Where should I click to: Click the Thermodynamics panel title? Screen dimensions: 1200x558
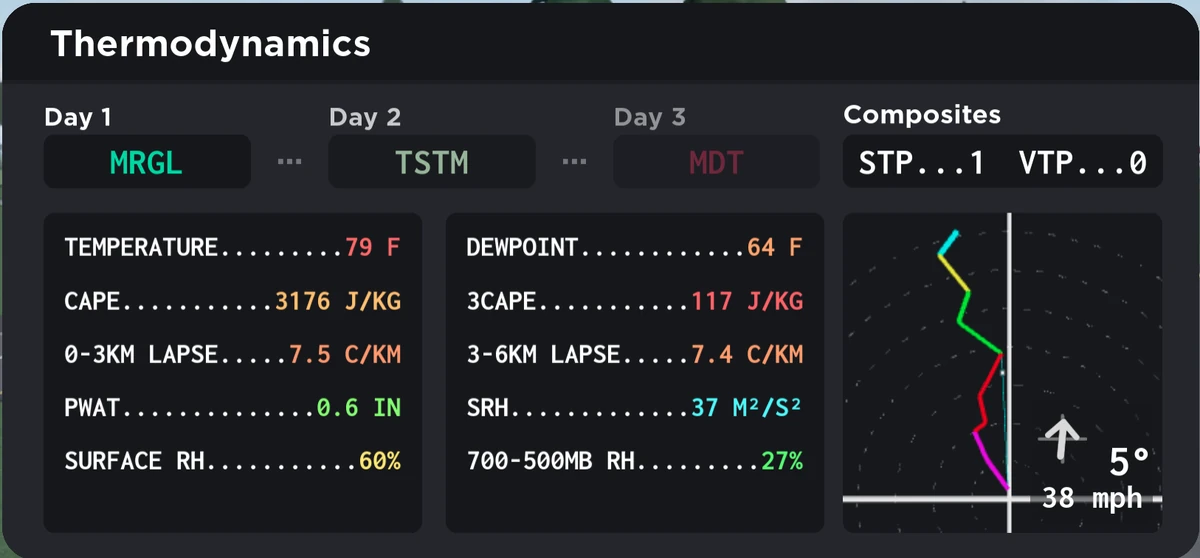210,44
